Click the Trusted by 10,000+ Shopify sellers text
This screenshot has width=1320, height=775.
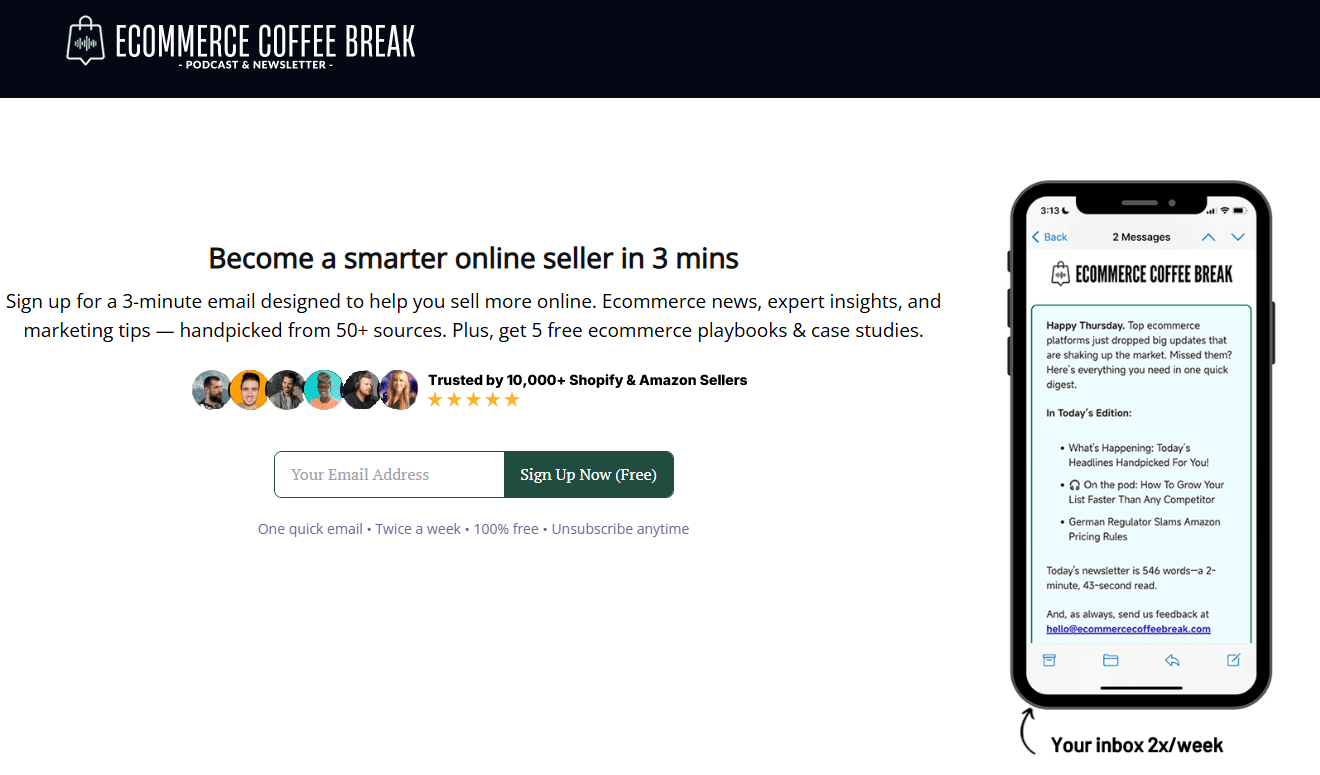pos(587,380)
